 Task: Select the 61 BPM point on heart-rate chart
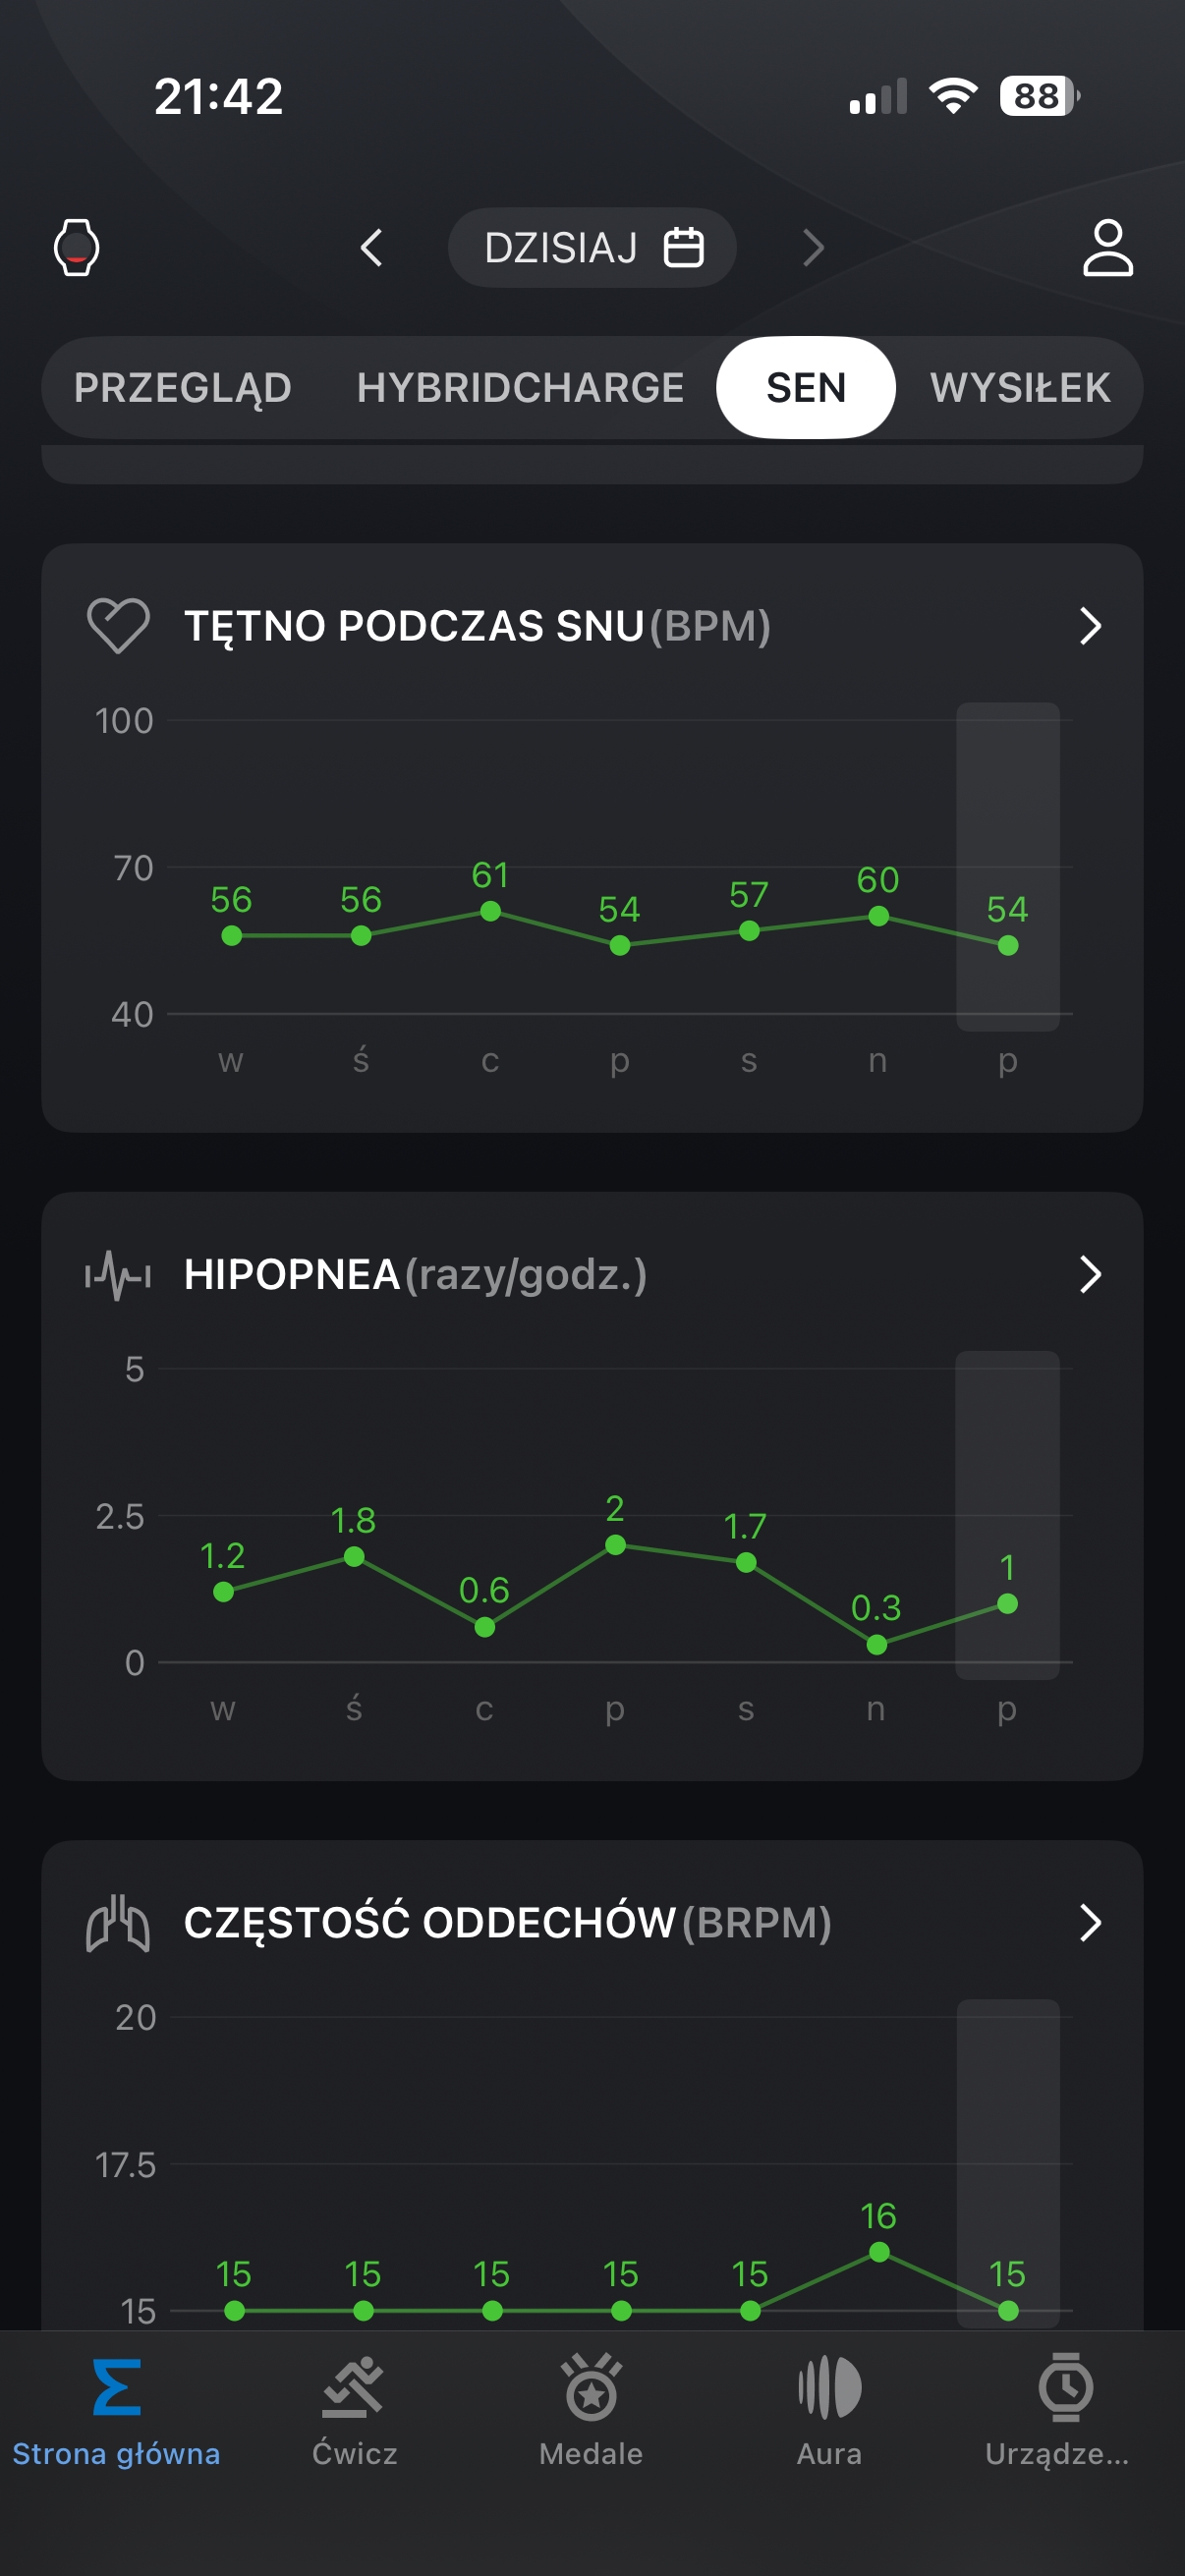pos(490,911)
